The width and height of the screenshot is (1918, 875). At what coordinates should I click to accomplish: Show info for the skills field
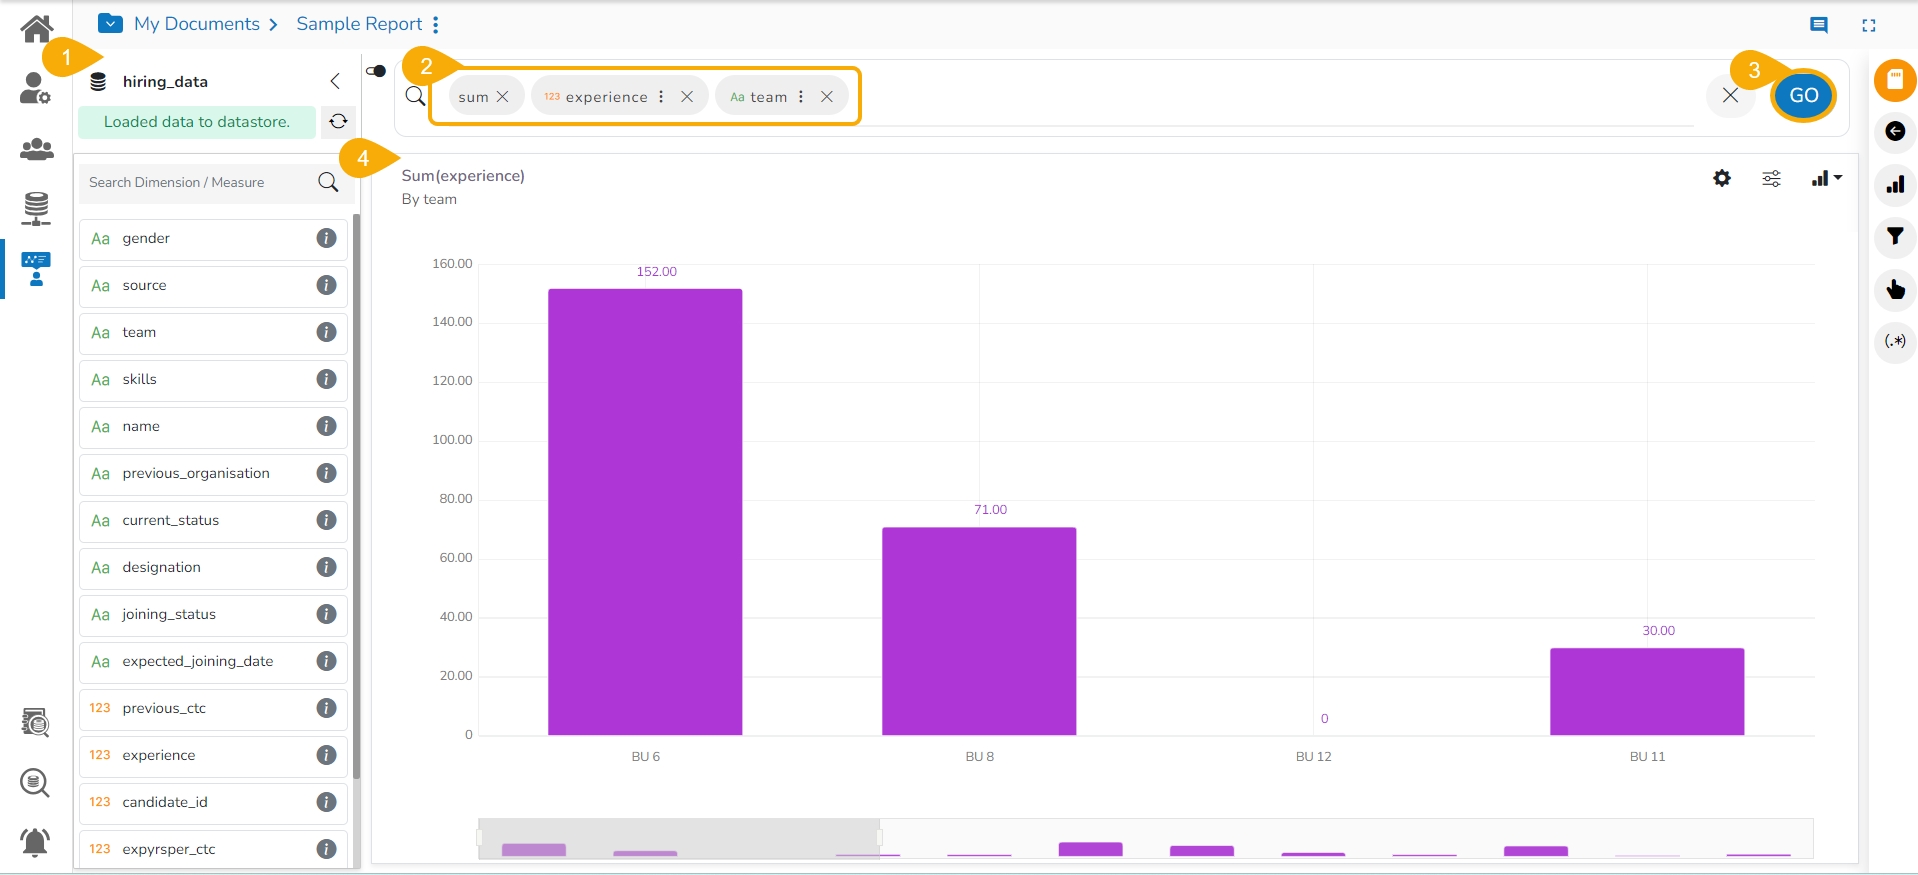tap(326, 379)
